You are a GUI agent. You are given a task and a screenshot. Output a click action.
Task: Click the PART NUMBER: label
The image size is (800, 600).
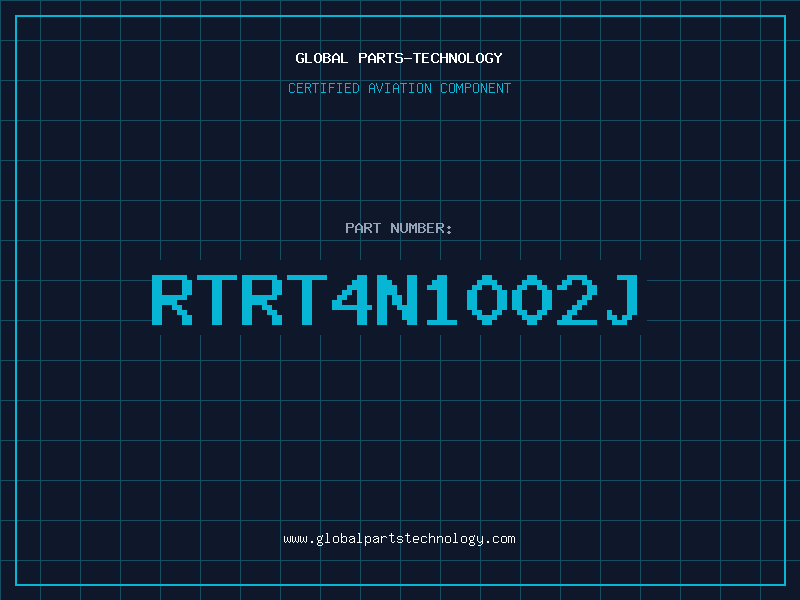tap(398, 228)
